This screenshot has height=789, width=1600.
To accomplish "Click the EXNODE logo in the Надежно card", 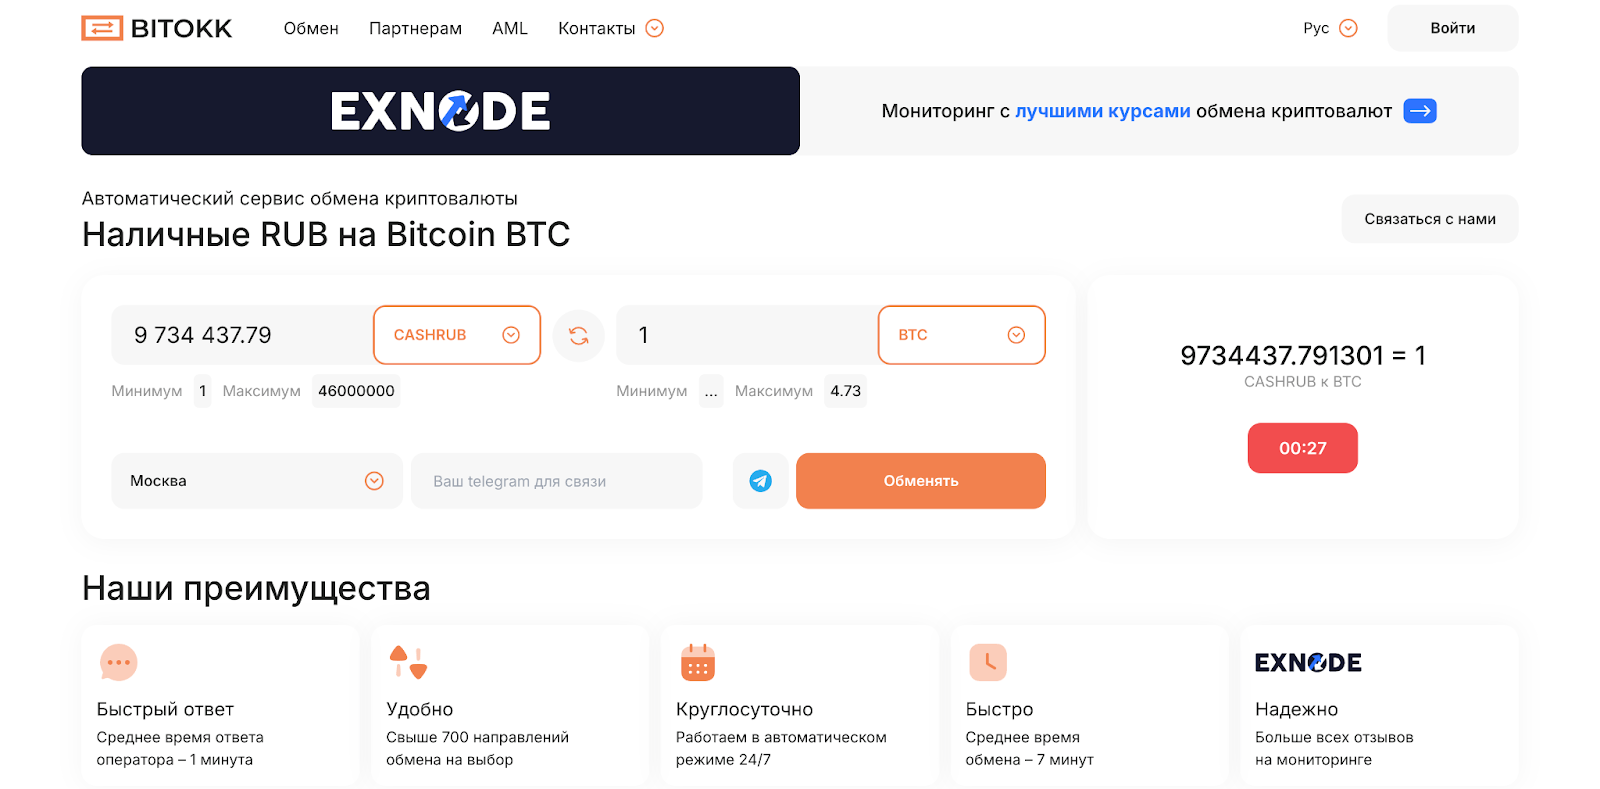I will point(1308,662).
